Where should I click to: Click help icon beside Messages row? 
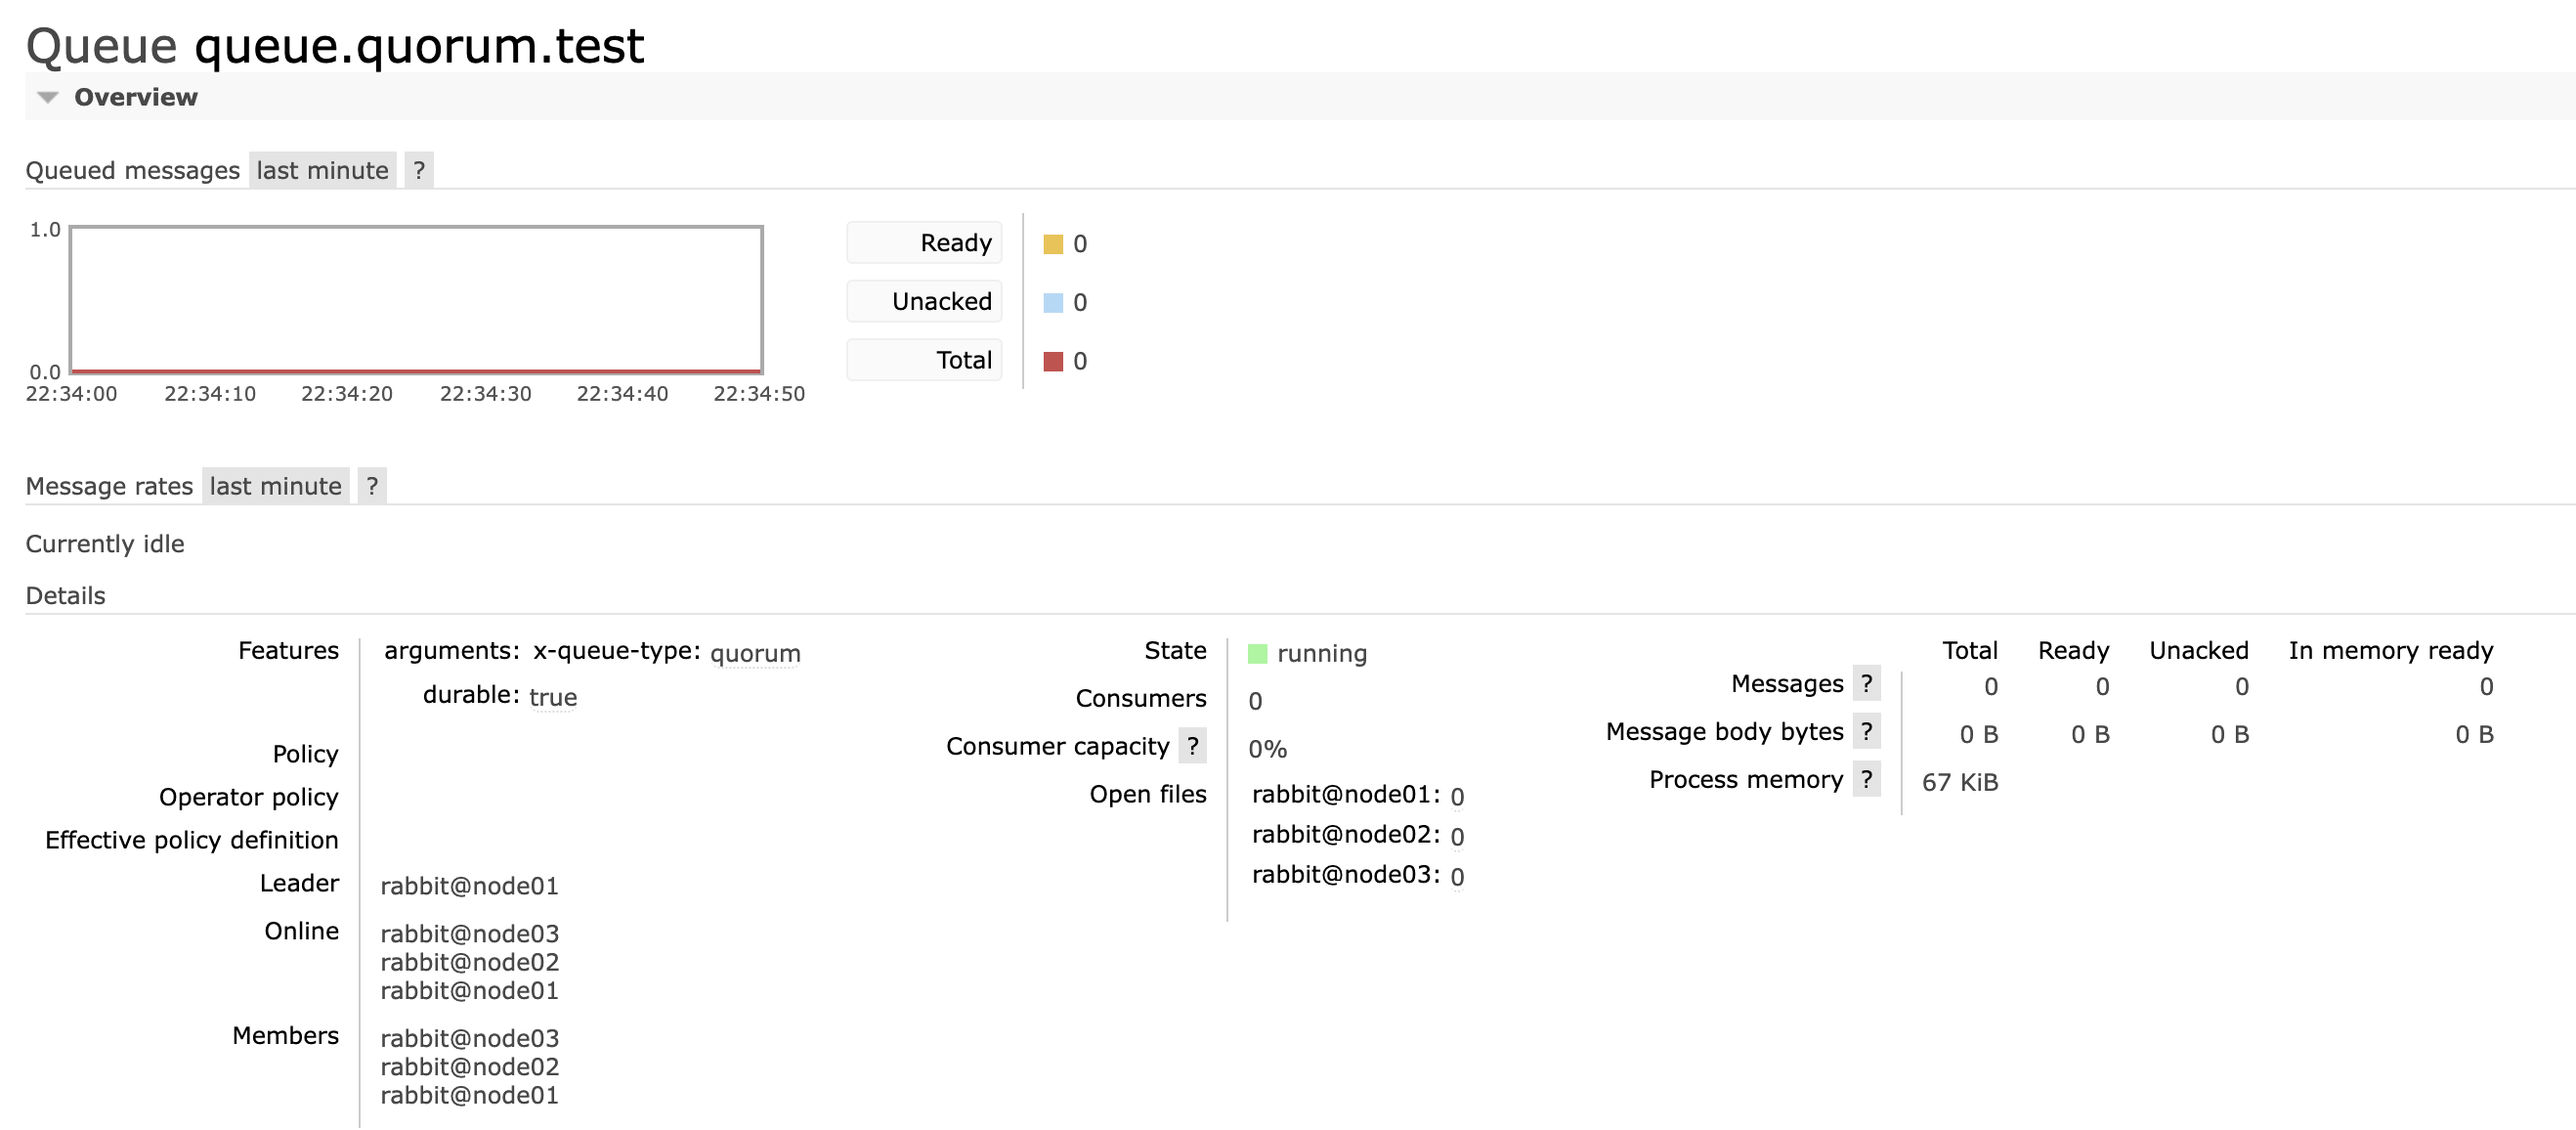1866,683
